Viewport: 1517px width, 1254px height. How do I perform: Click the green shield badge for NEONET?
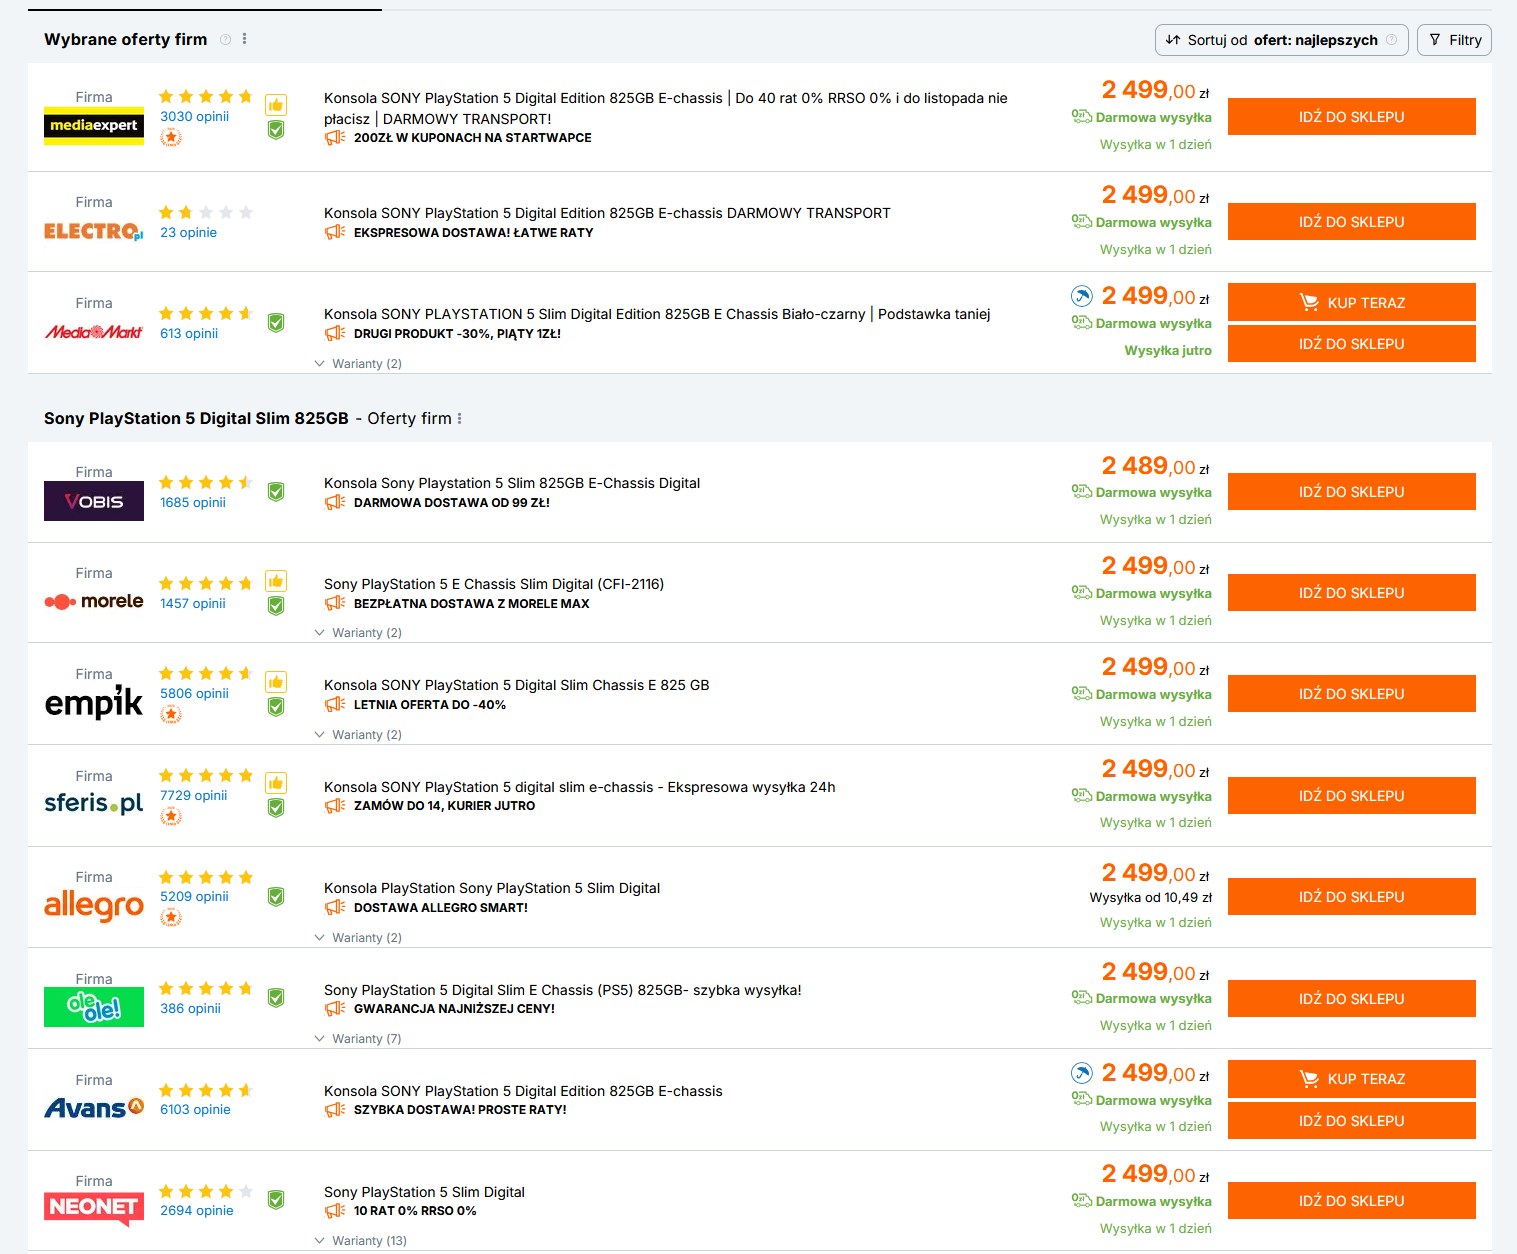[276, 1200]
